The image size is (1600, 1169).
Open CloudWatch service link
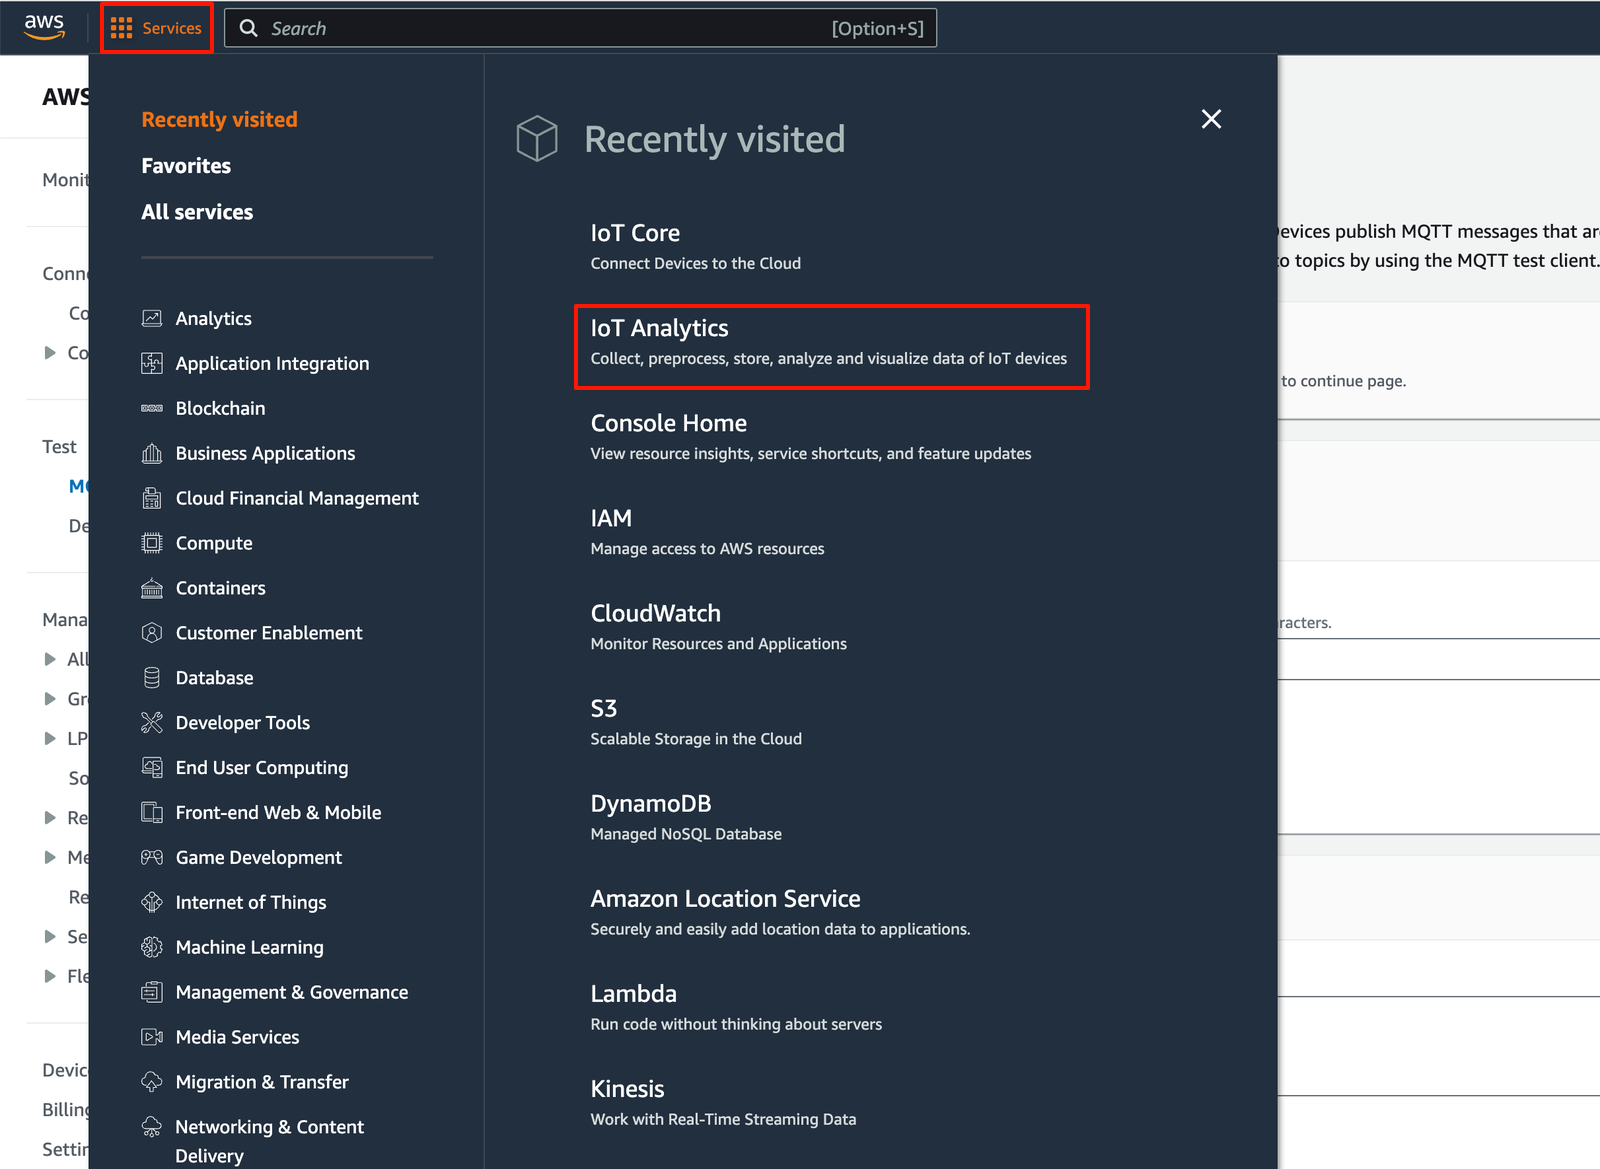(x=655, y=613)
